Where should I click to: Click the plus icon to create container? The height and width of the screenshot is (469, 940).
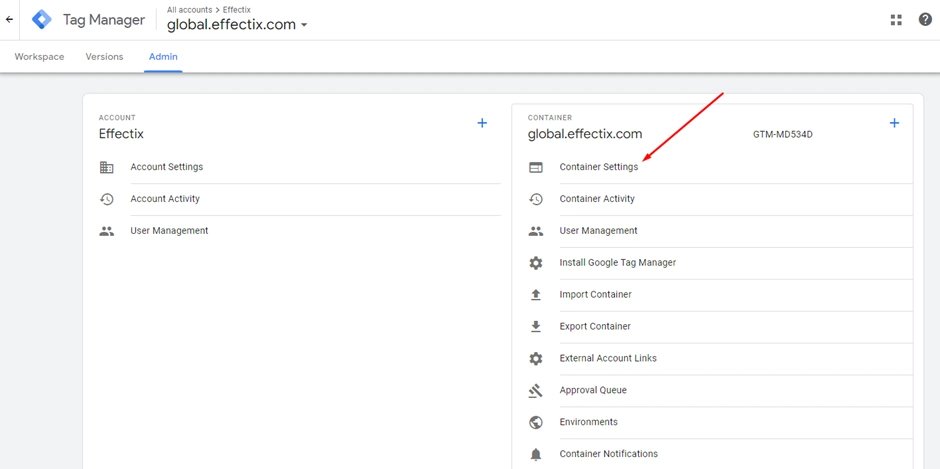tap(894, 123)
